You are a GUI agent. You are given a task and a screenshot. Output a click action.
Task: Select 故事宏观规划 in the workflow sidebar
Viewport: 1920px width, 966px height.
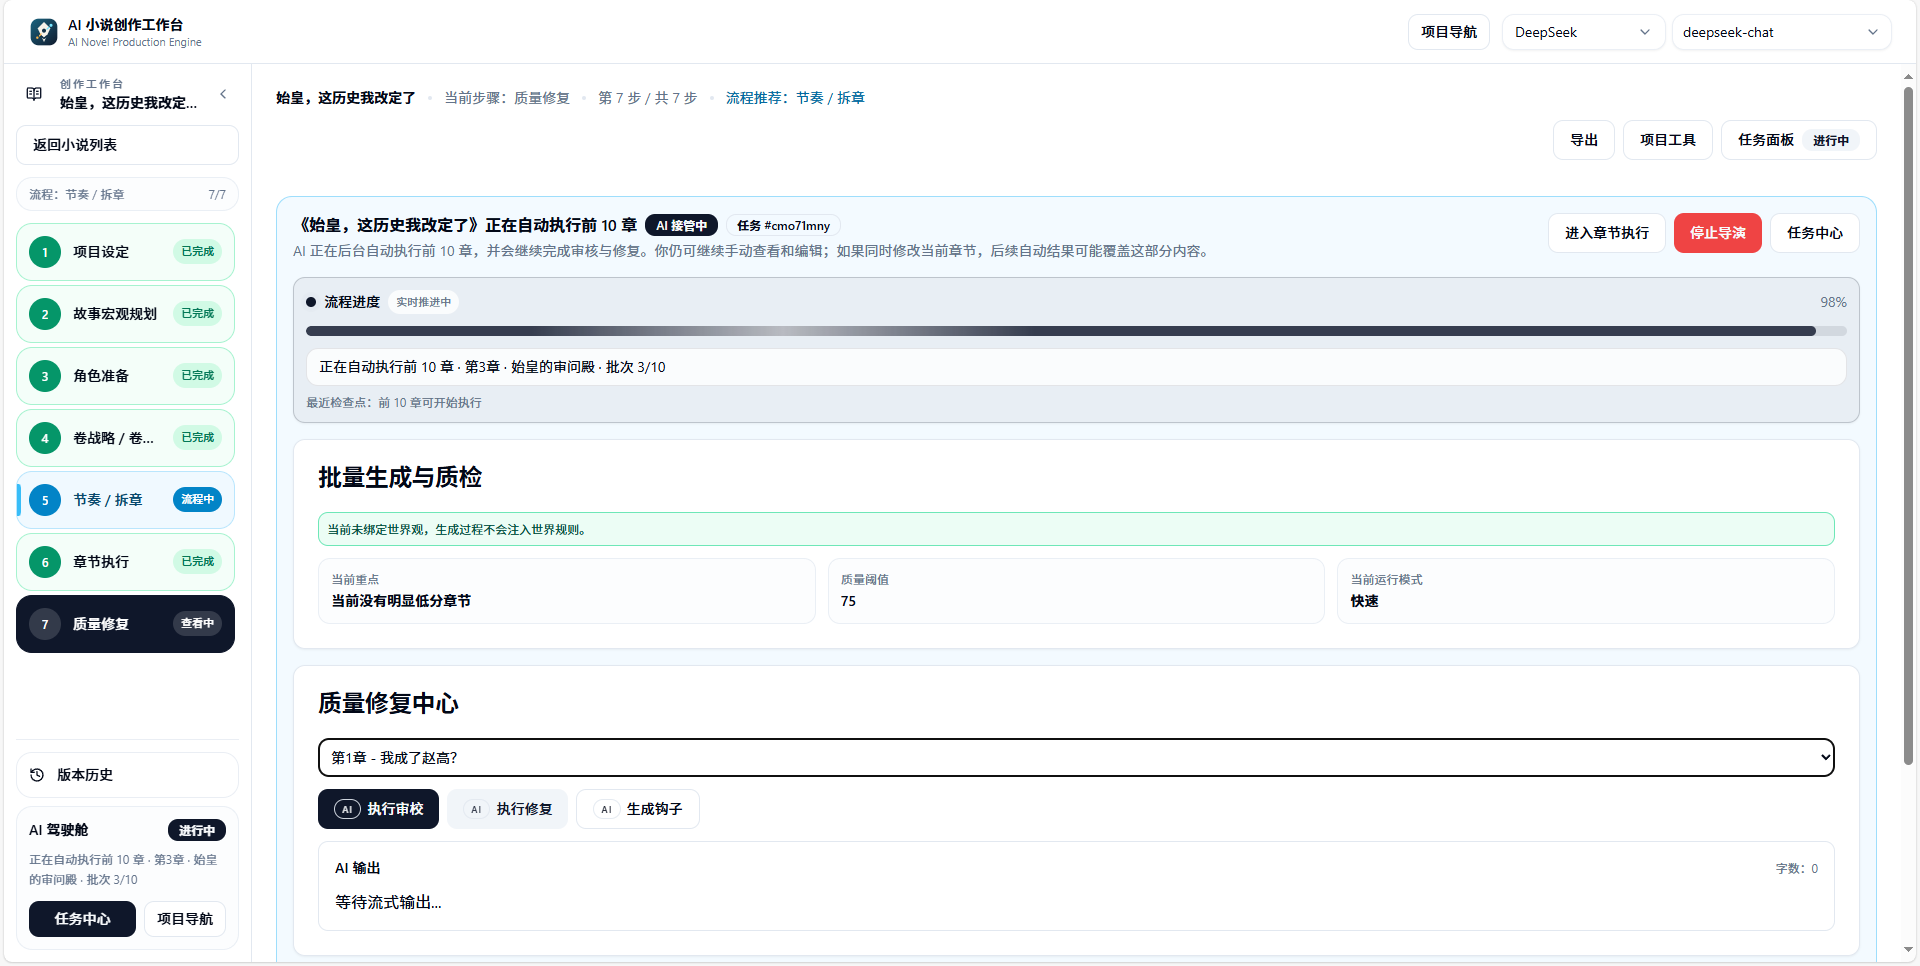pyautogui.click(x=113, y=313)
